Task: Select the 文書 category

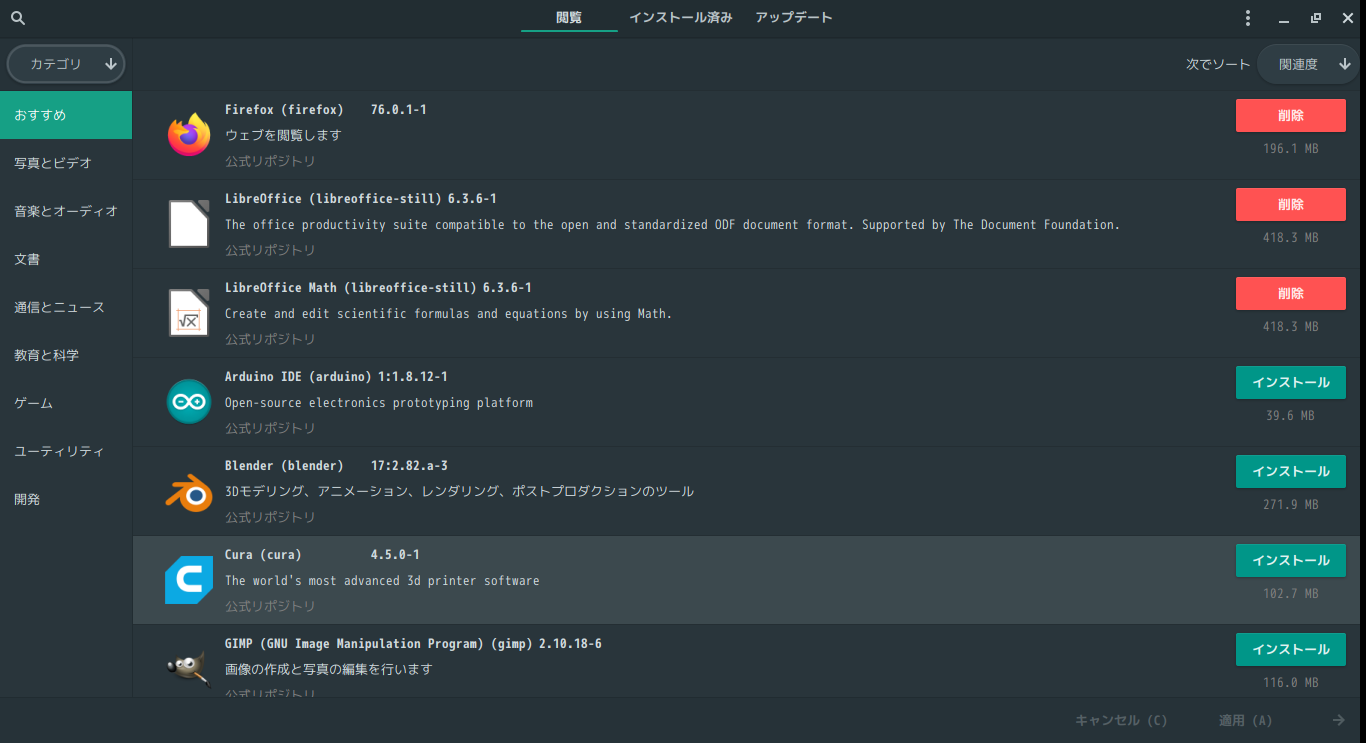Action: tap(66, 259)
